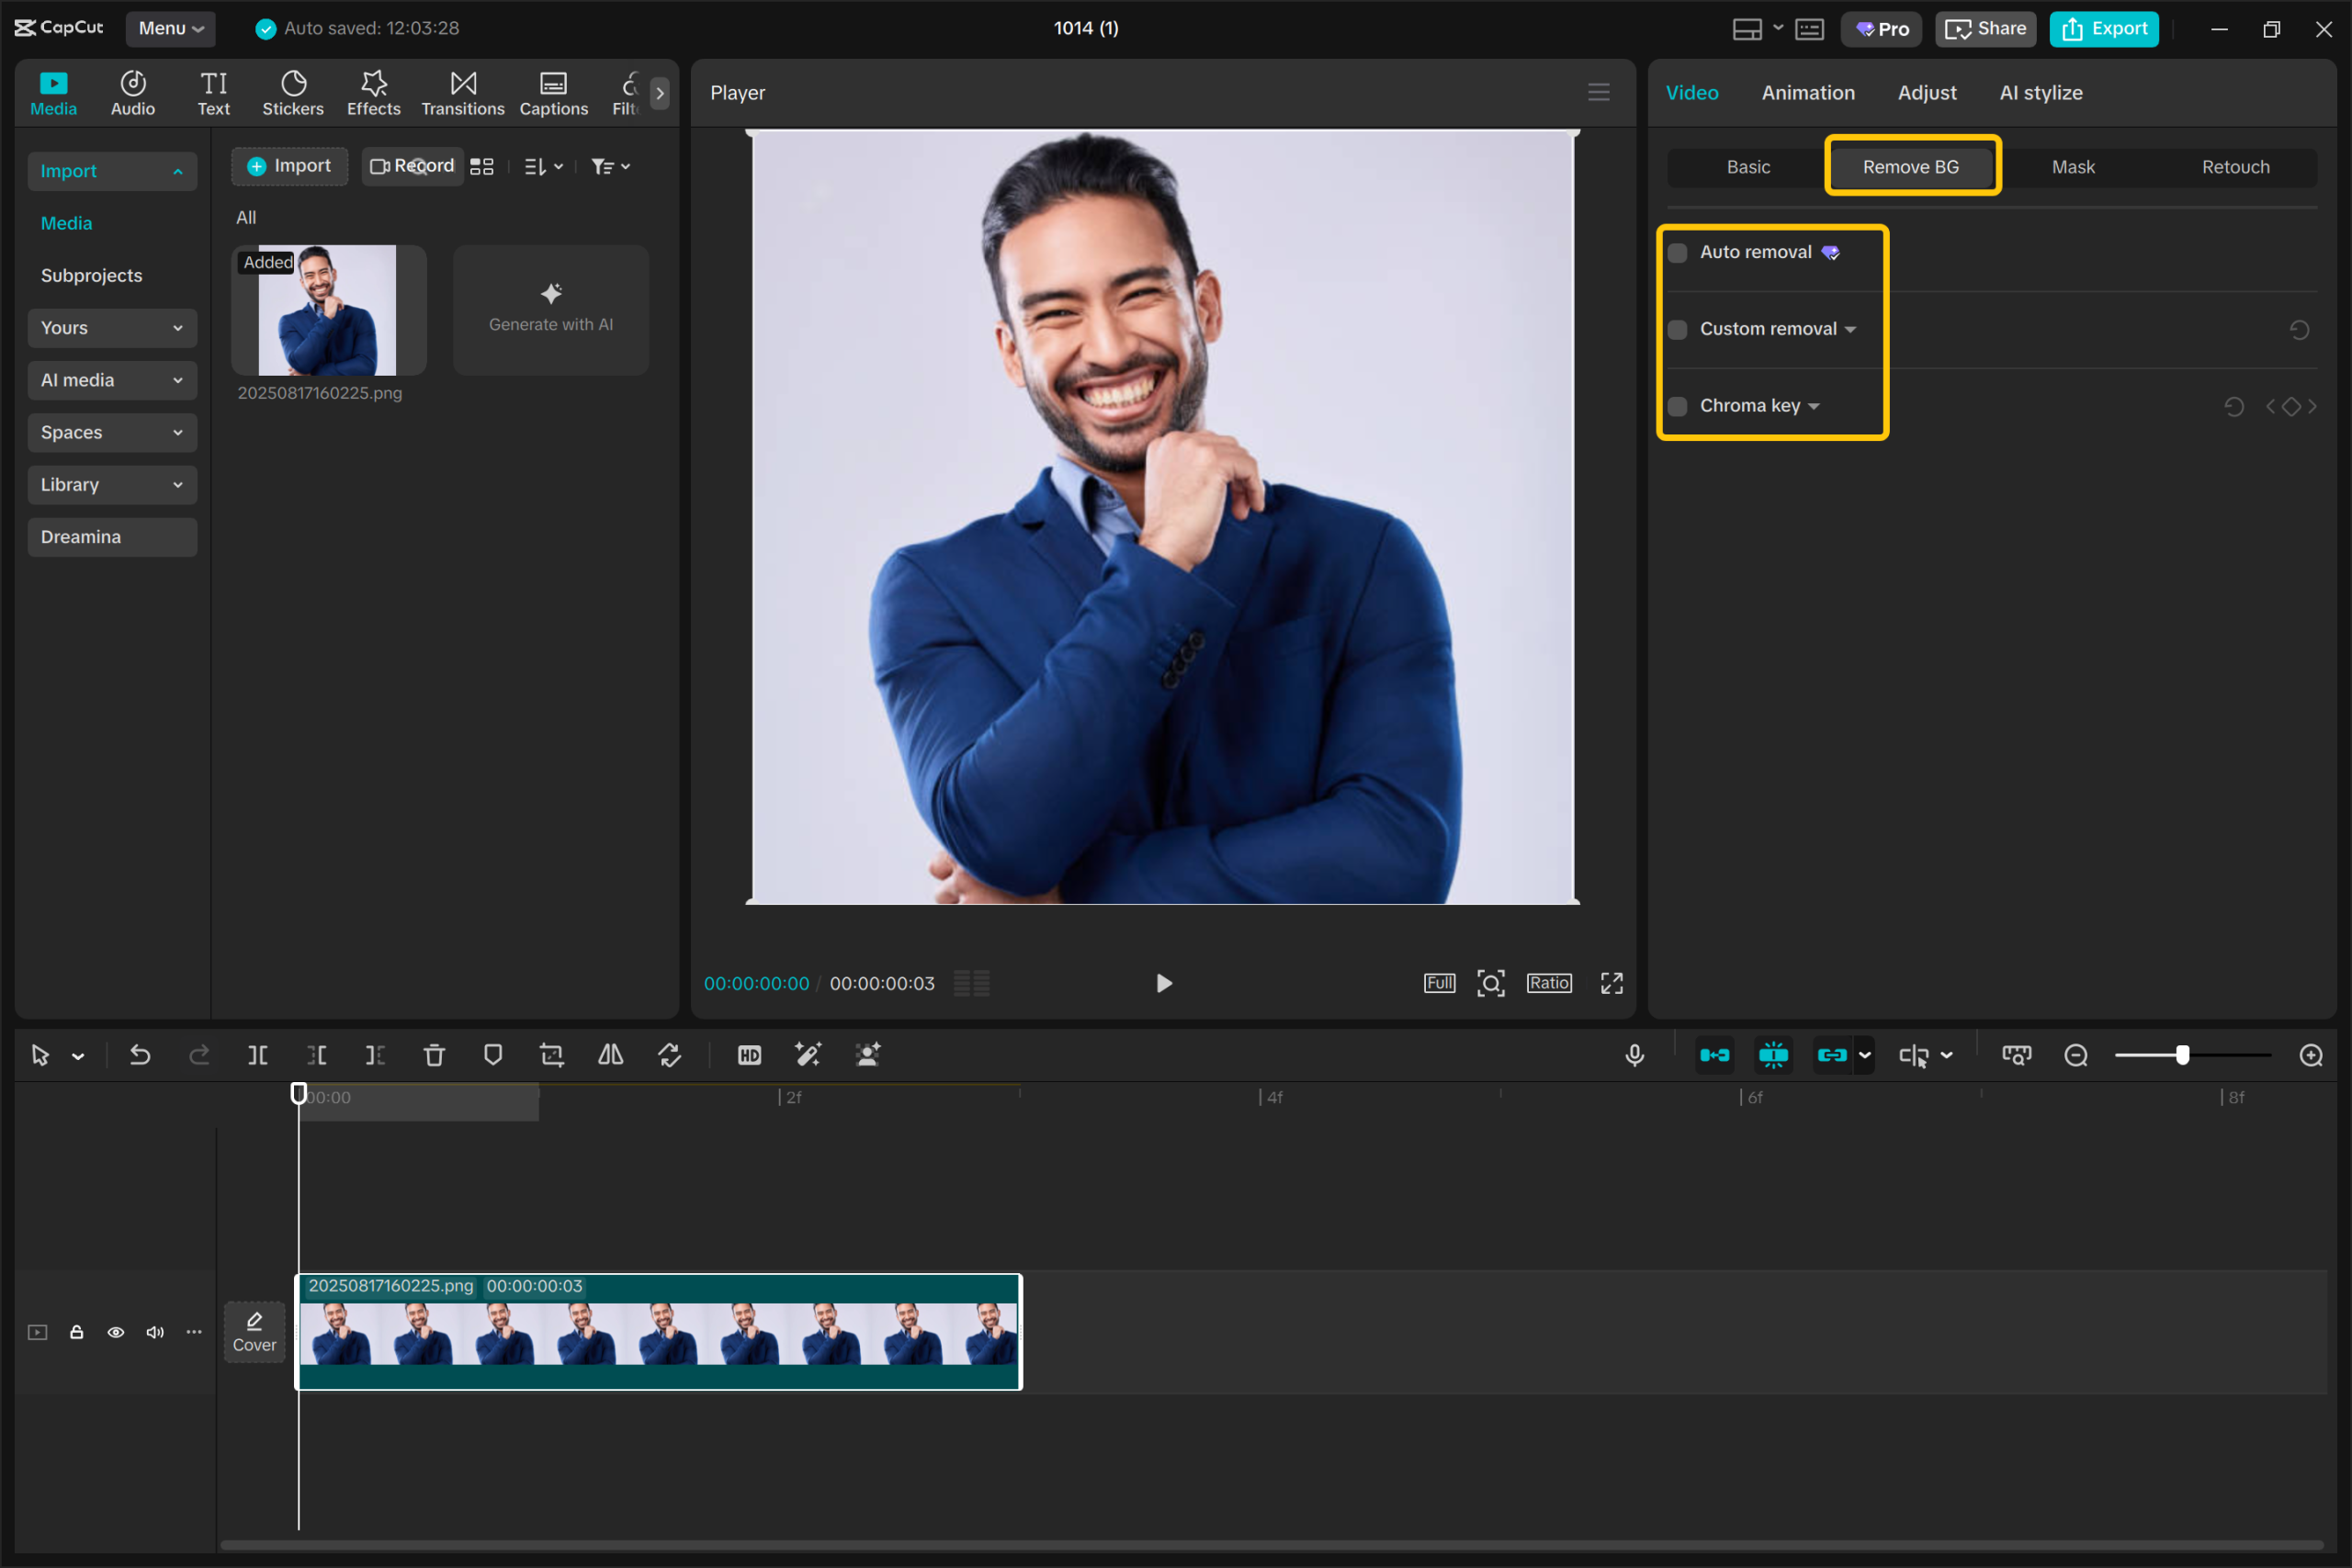Click the Undo arrow in timeline toolbar
This screenshot has height=1568, width=2352.
tap(140, 1055)
